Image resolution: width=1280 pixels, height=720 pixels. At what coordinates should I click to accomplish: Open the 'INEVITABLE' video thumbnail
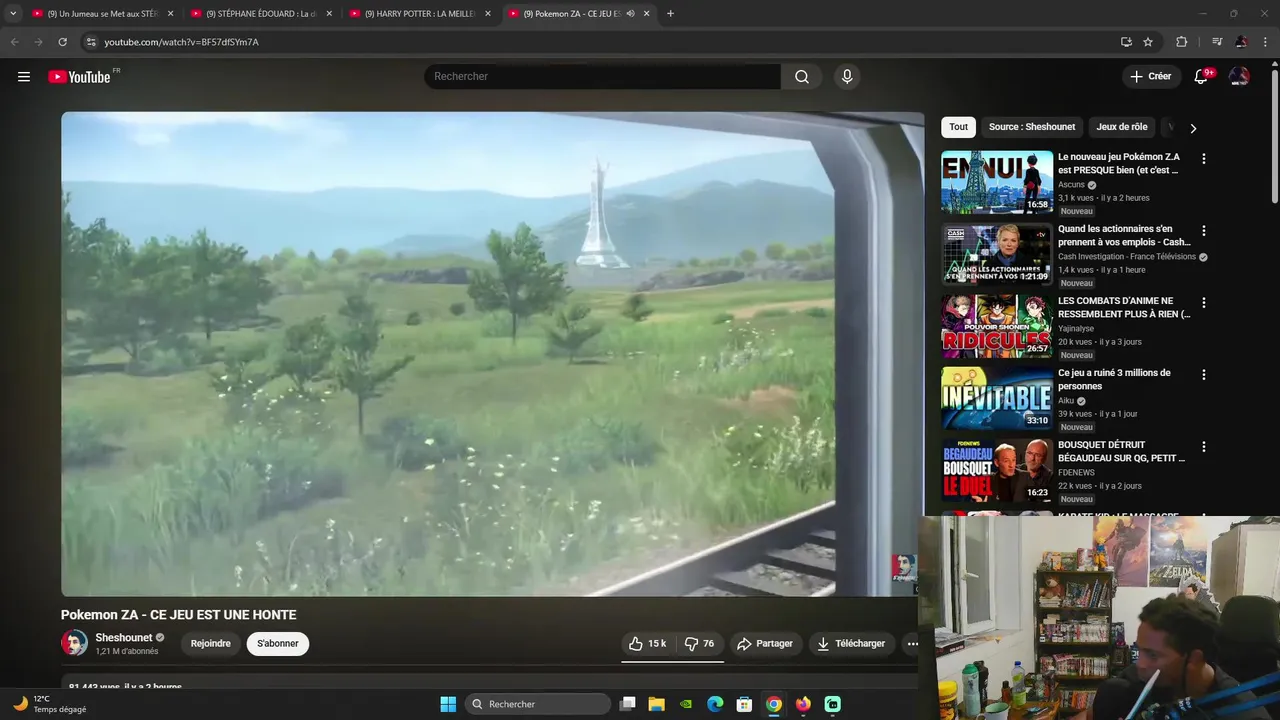[x=997, y=399]
